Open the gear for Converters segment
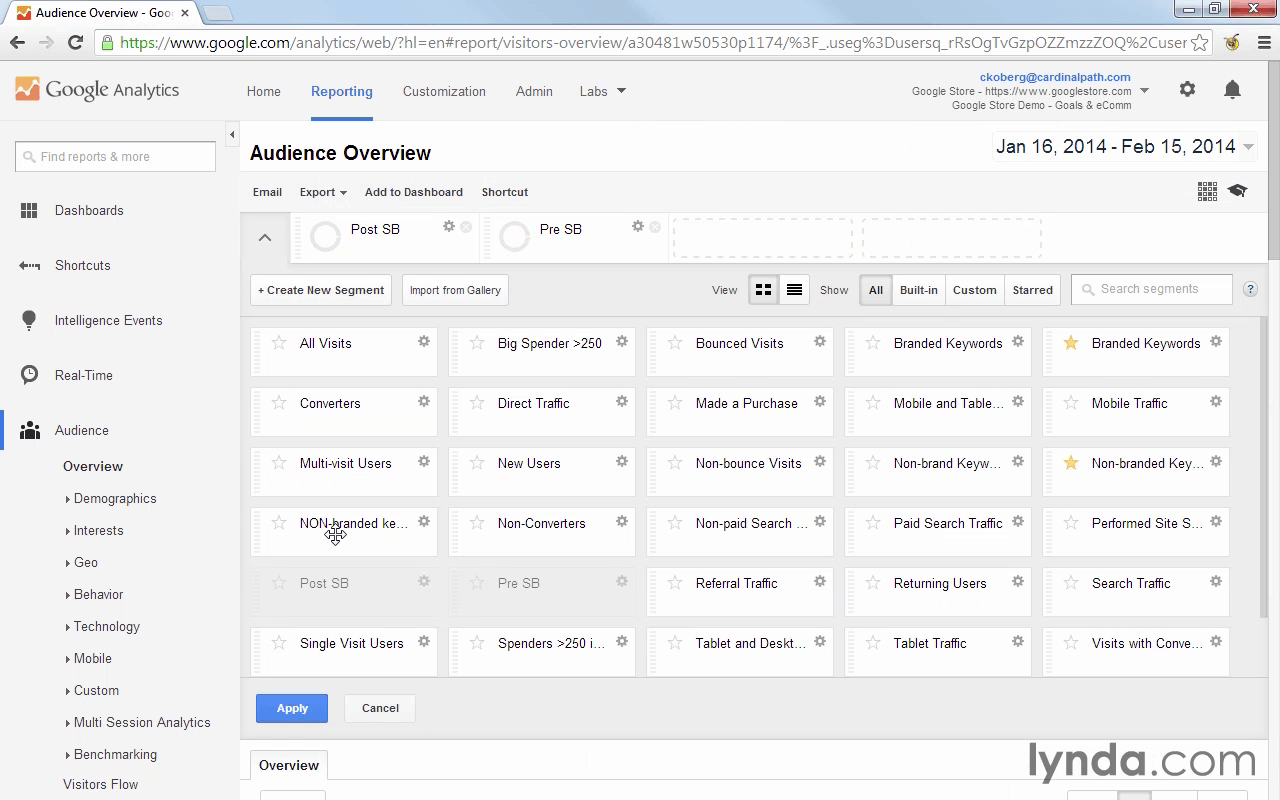1280x800 pixels. (x=424, y=401)
